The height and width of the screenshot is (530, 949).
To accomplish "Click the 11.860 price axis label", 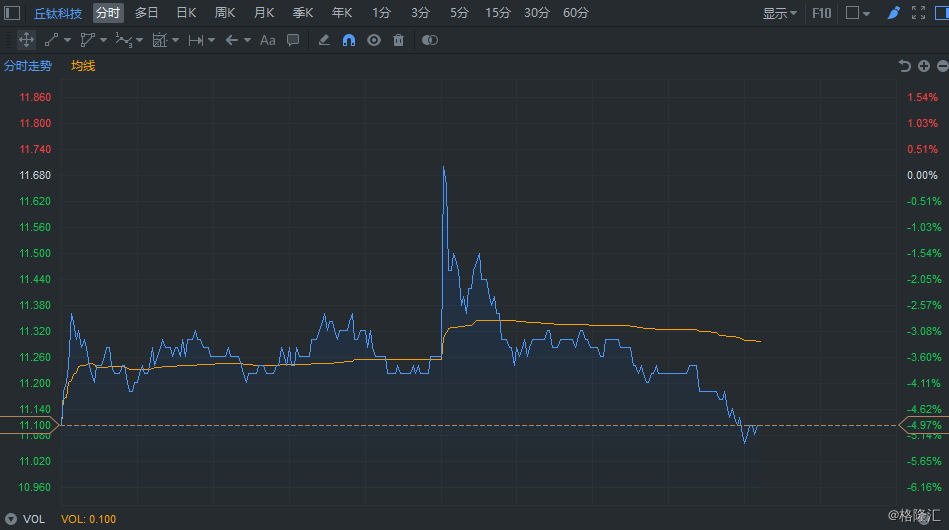I will (35, 97).
